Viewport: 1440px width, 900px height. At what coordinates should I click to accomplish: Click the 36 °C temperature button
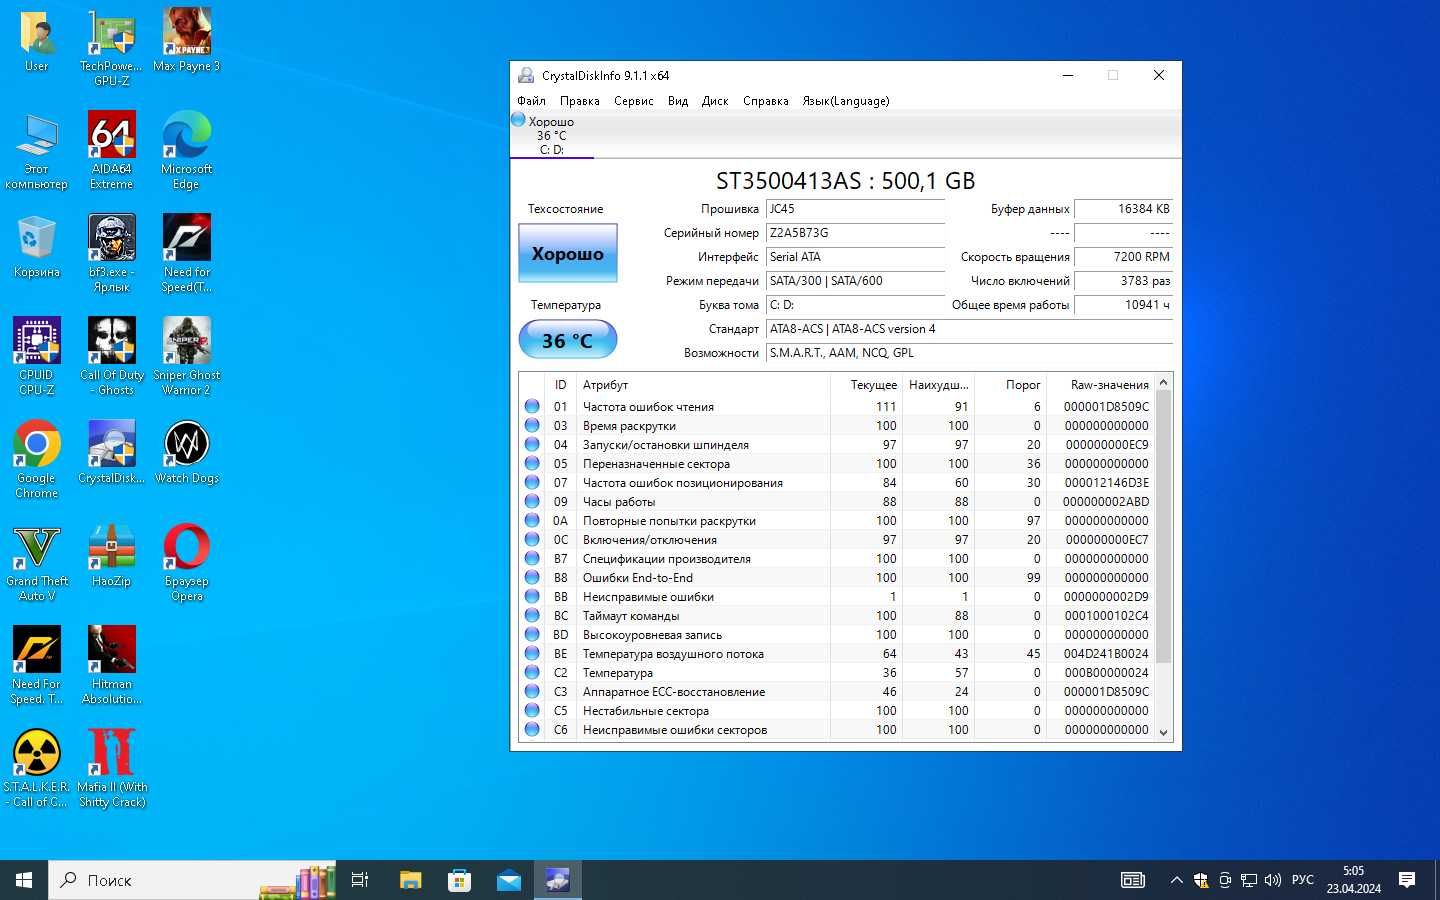pyautogui.click(x=568, y=340)
